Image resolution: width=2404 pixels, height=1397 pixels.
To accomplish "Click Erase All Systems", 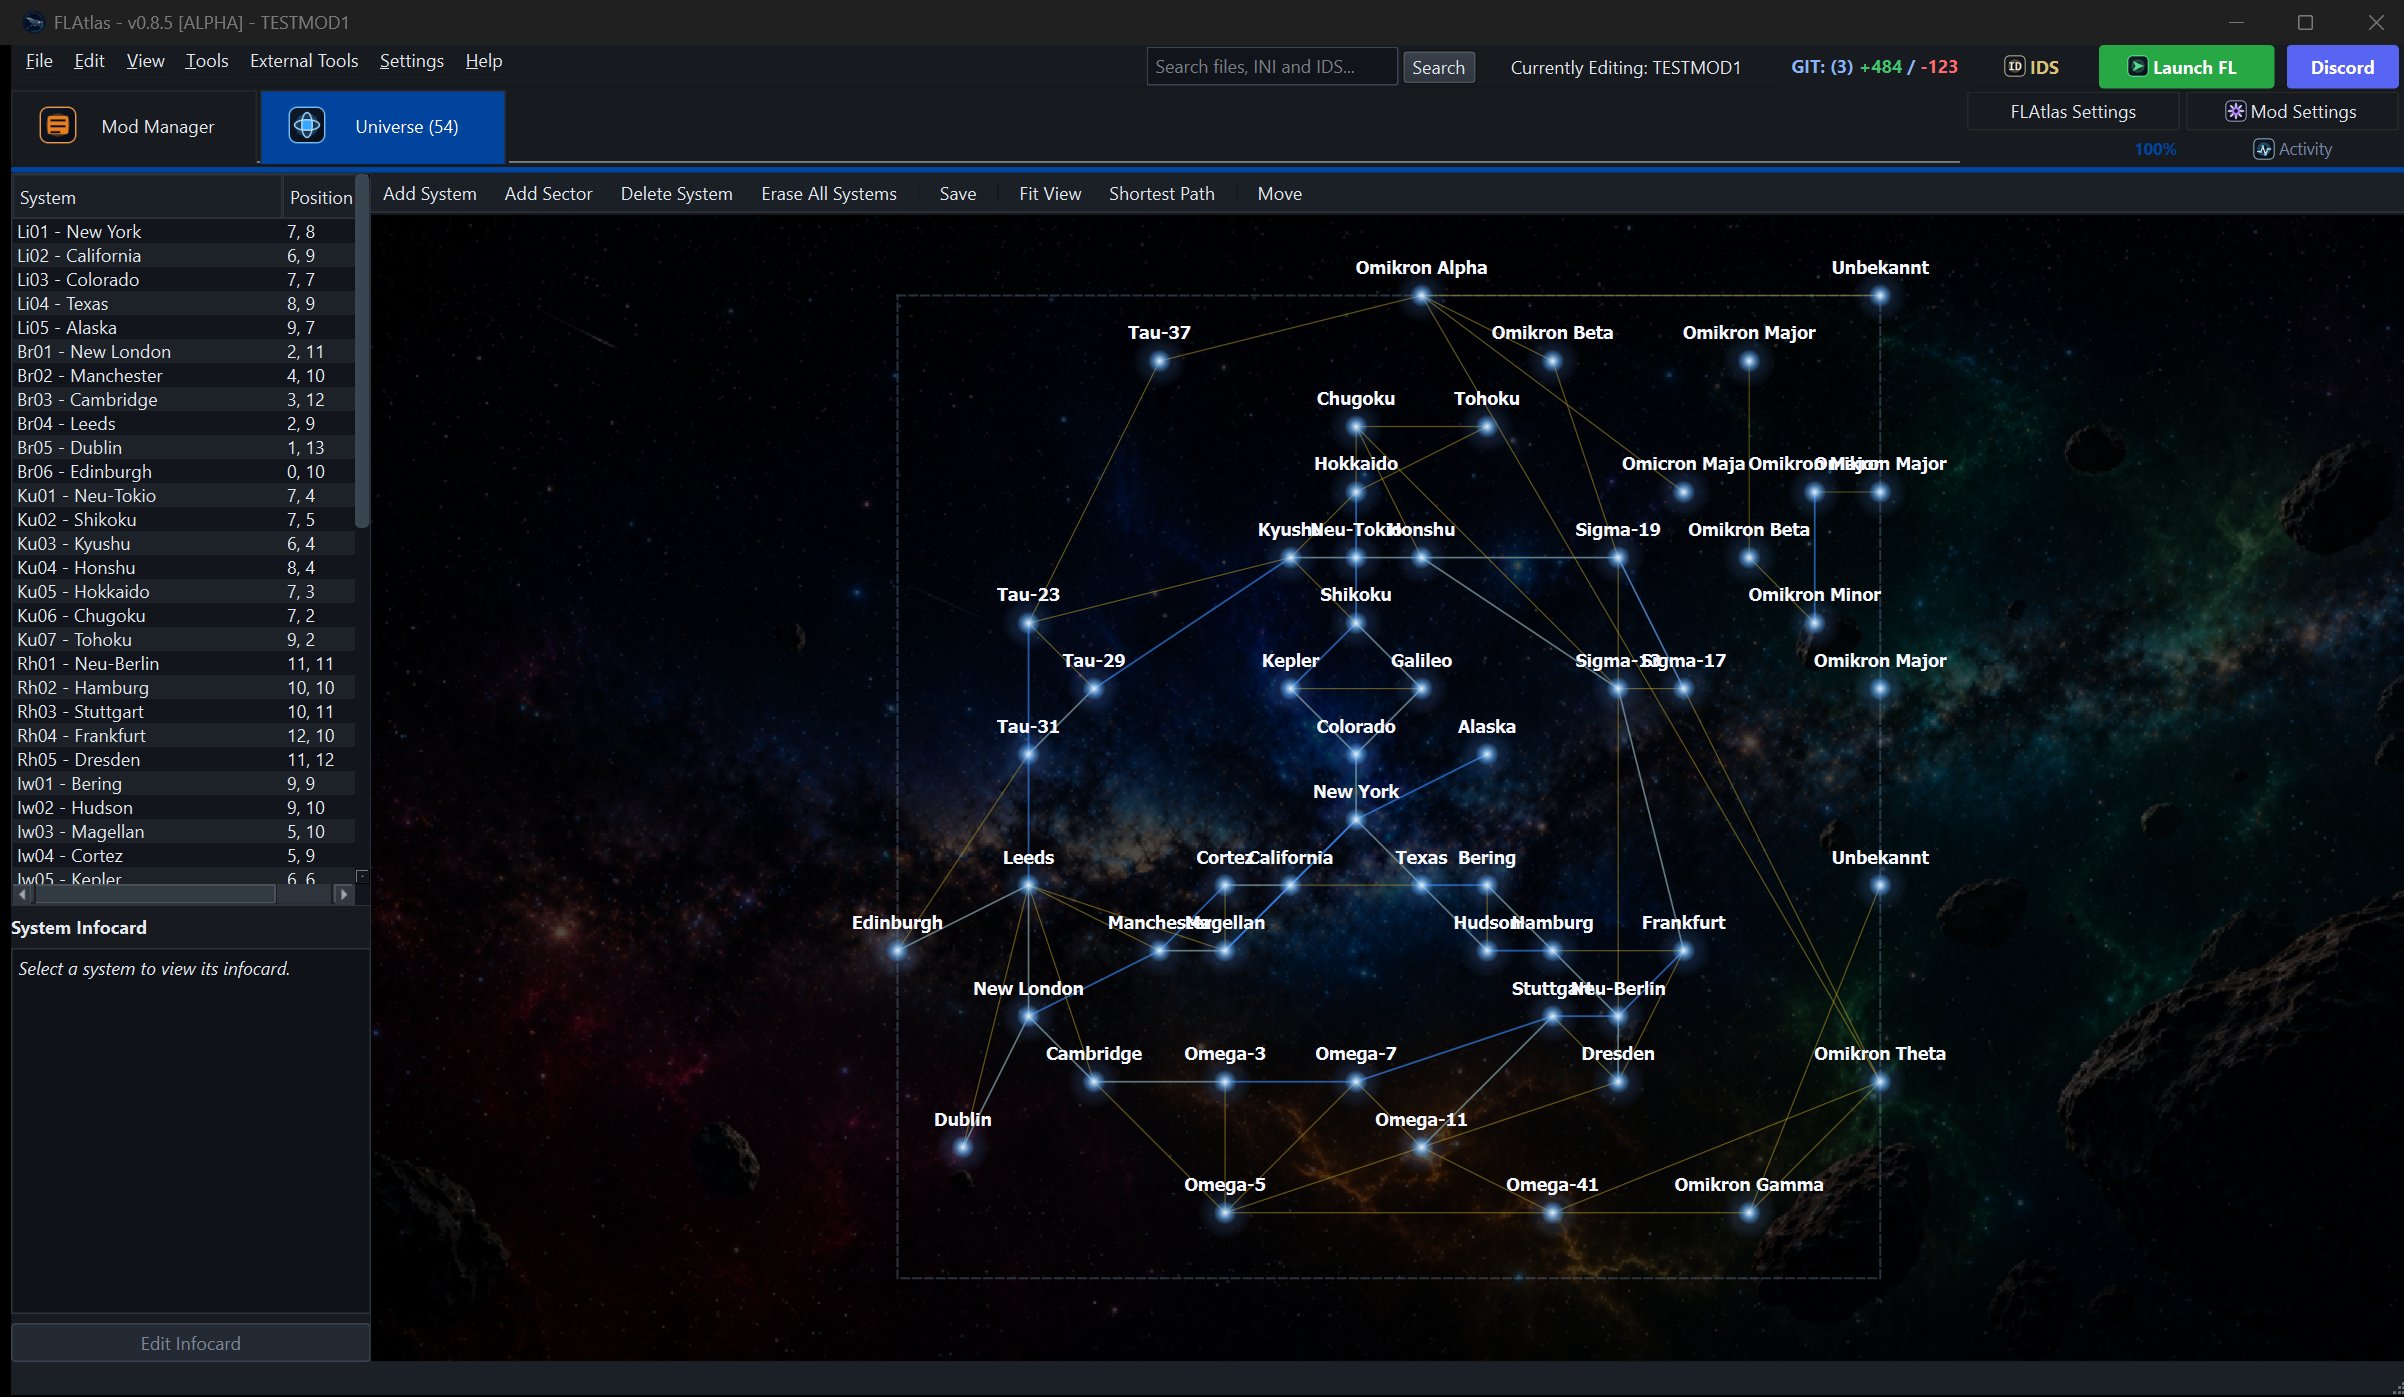I will click(828, 194).
